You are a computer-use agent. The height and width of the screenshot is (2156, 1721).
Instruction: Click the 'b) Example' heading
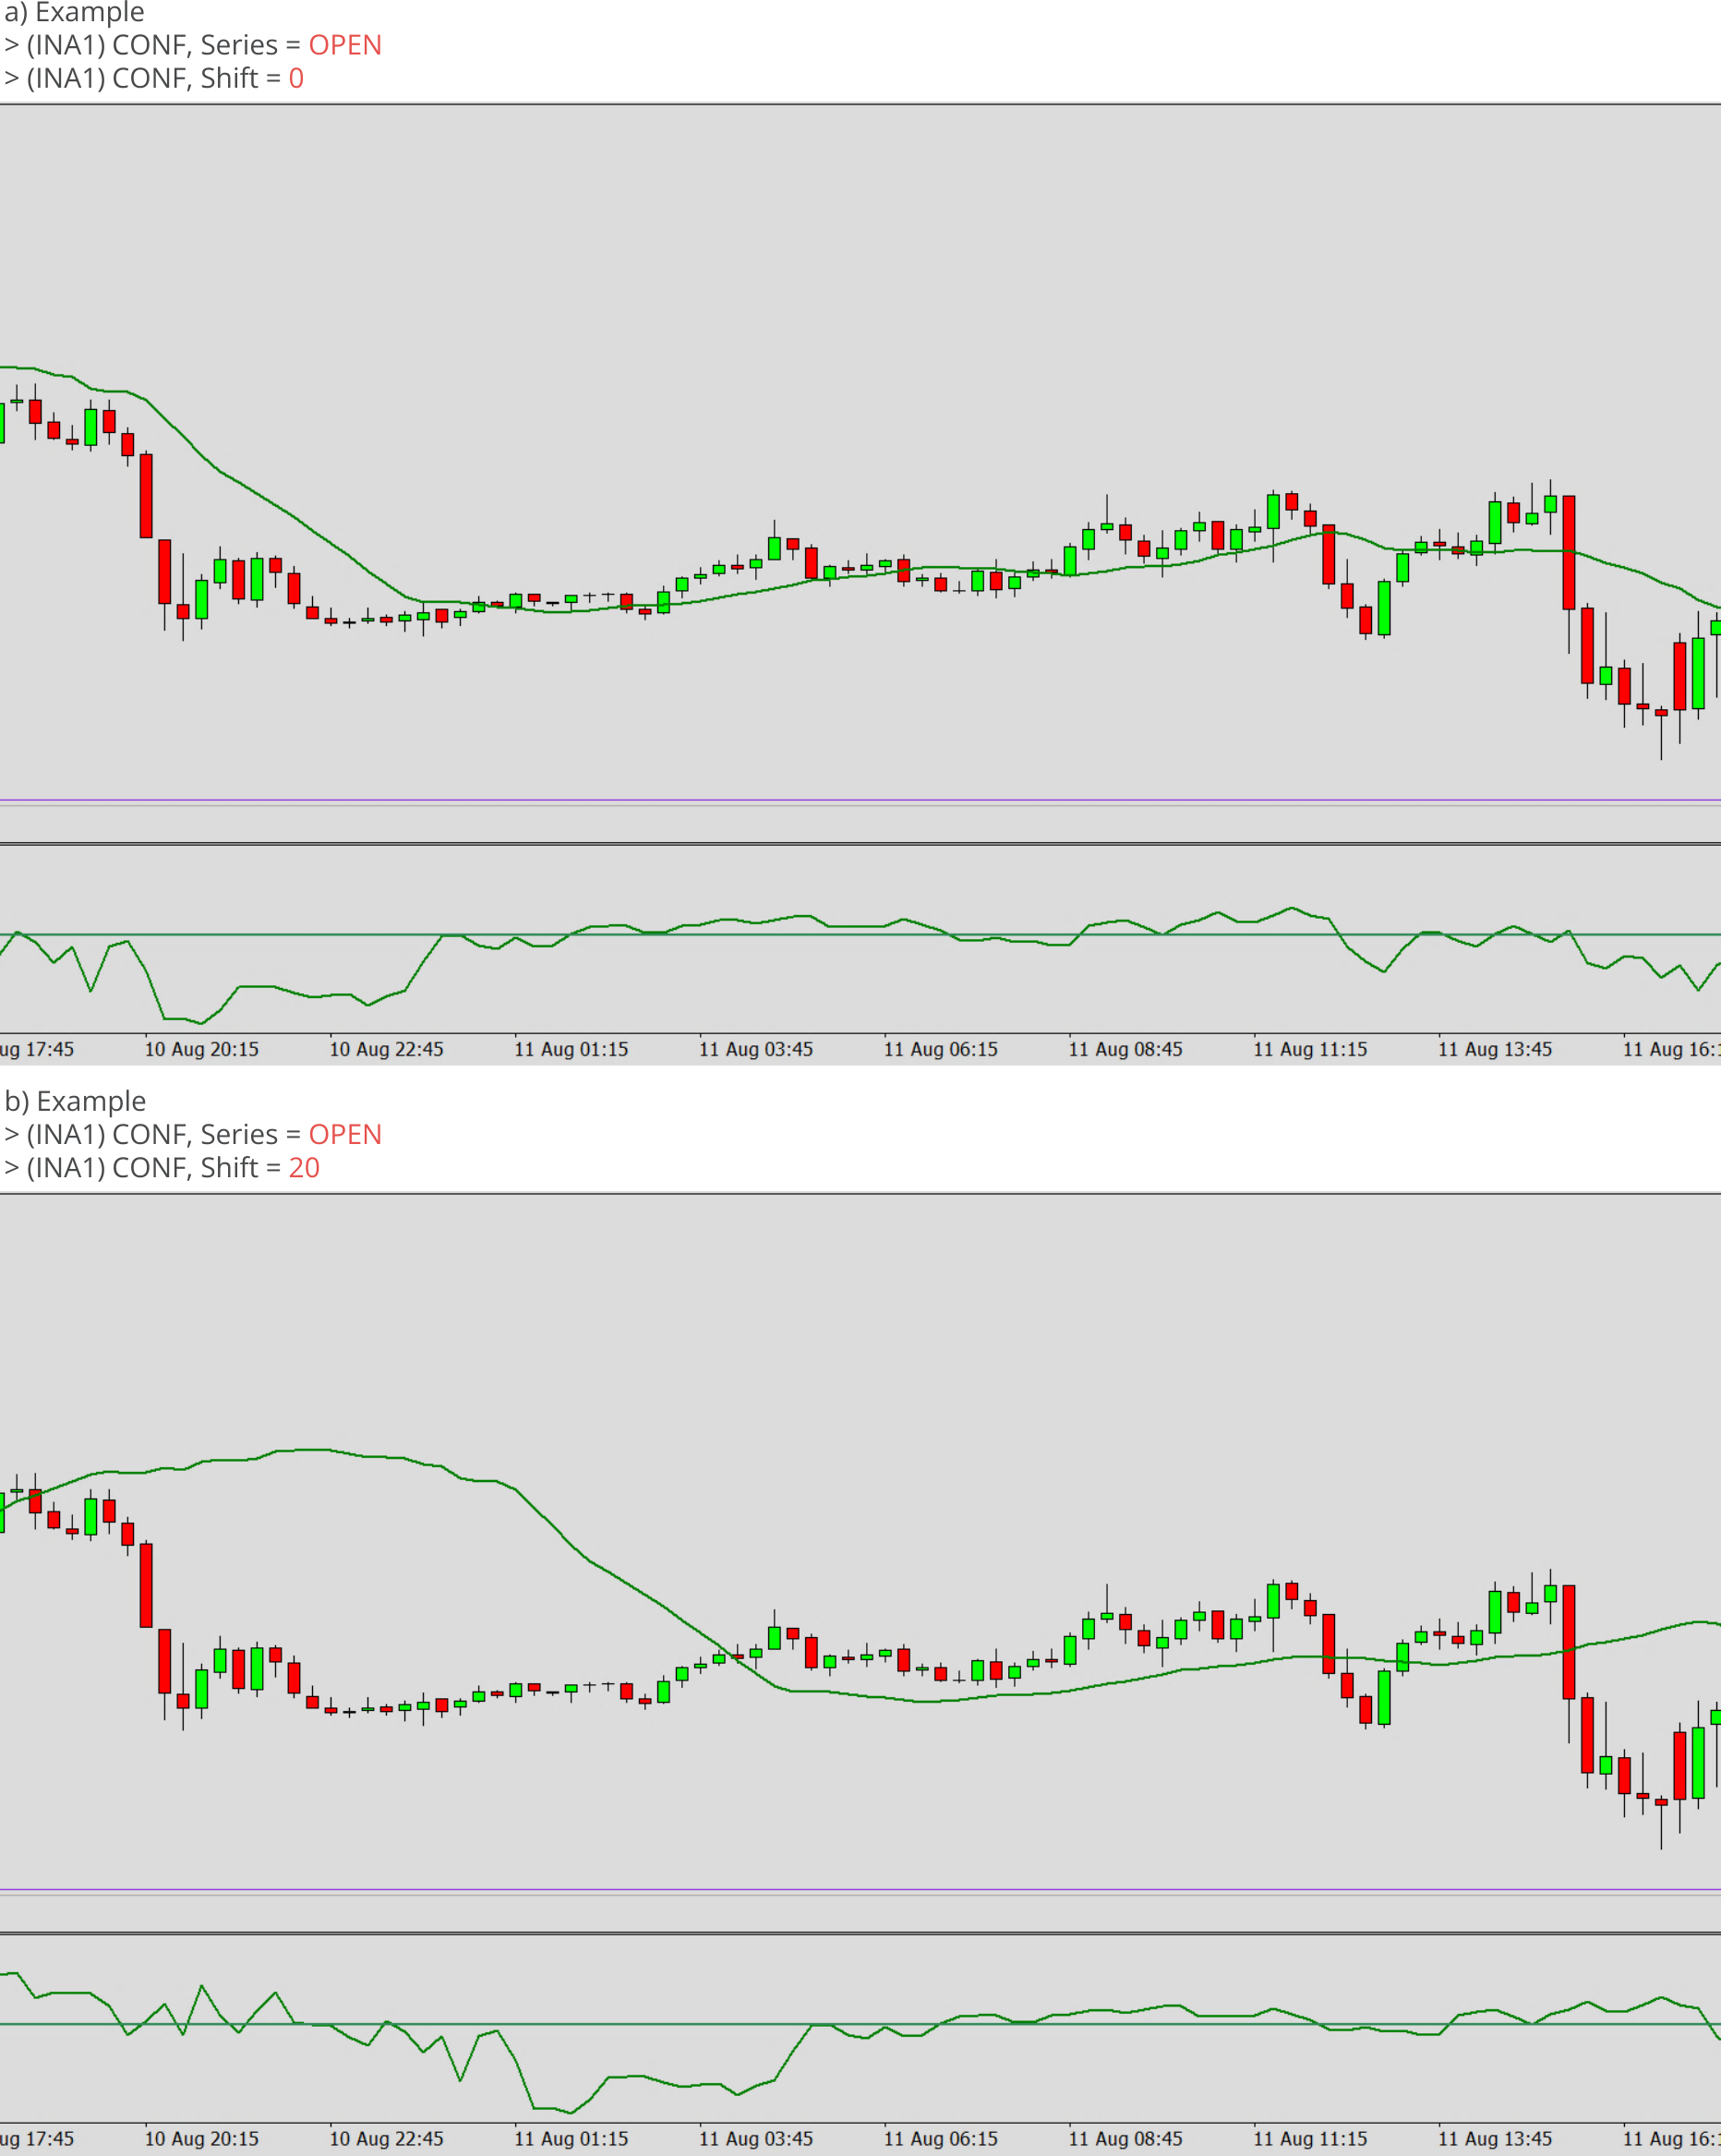tap(75, 1101)
